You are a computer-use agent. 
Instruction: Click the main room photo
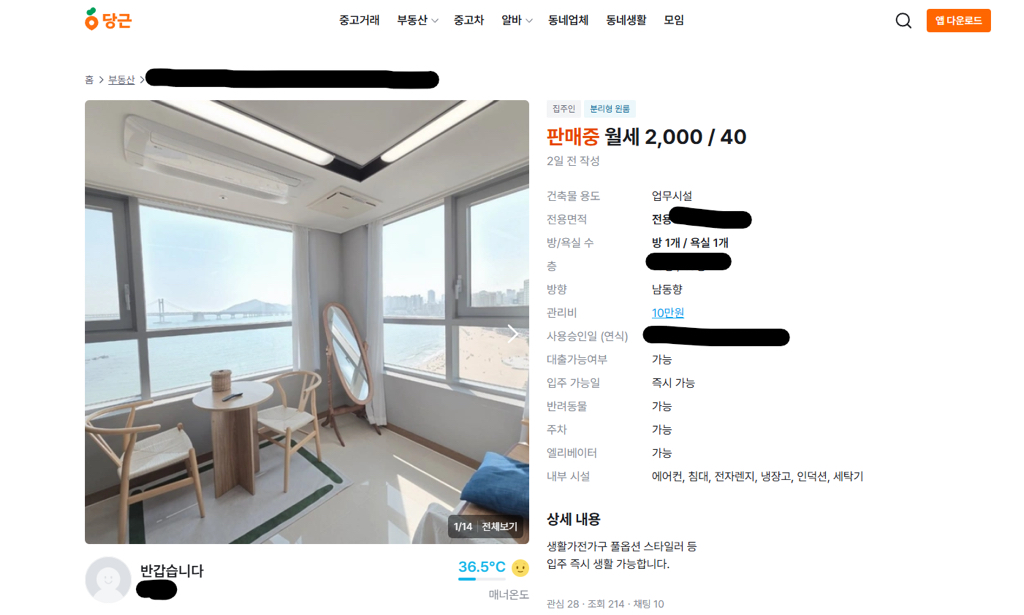click(x=307, y=322)
